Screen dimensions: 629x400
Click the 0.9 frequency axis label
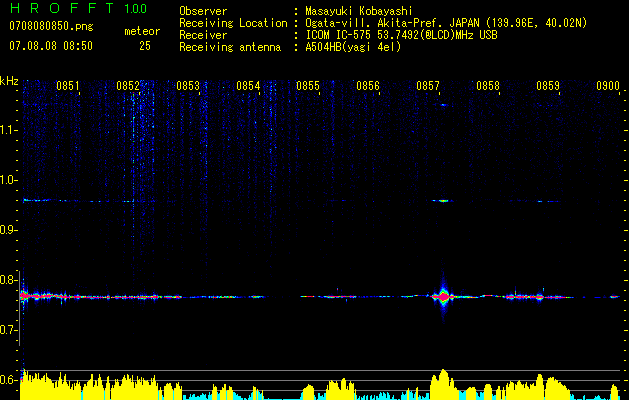[x=8, y=230]
